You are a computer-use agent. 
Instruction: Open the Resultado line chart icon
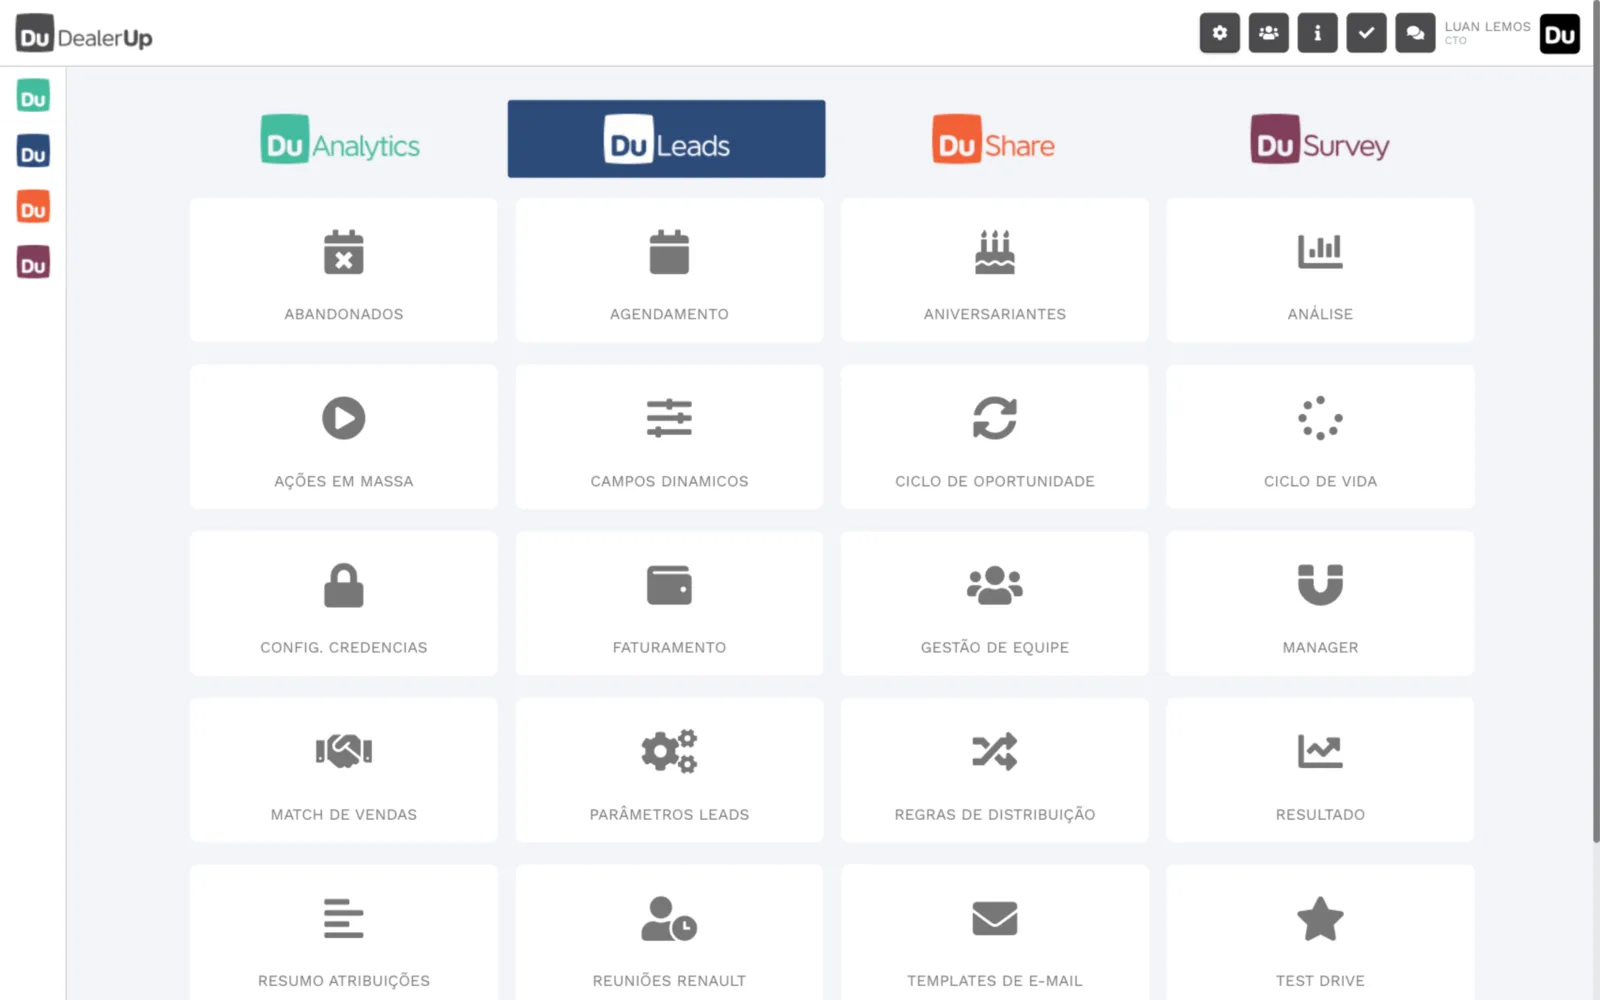(1320, 751)
